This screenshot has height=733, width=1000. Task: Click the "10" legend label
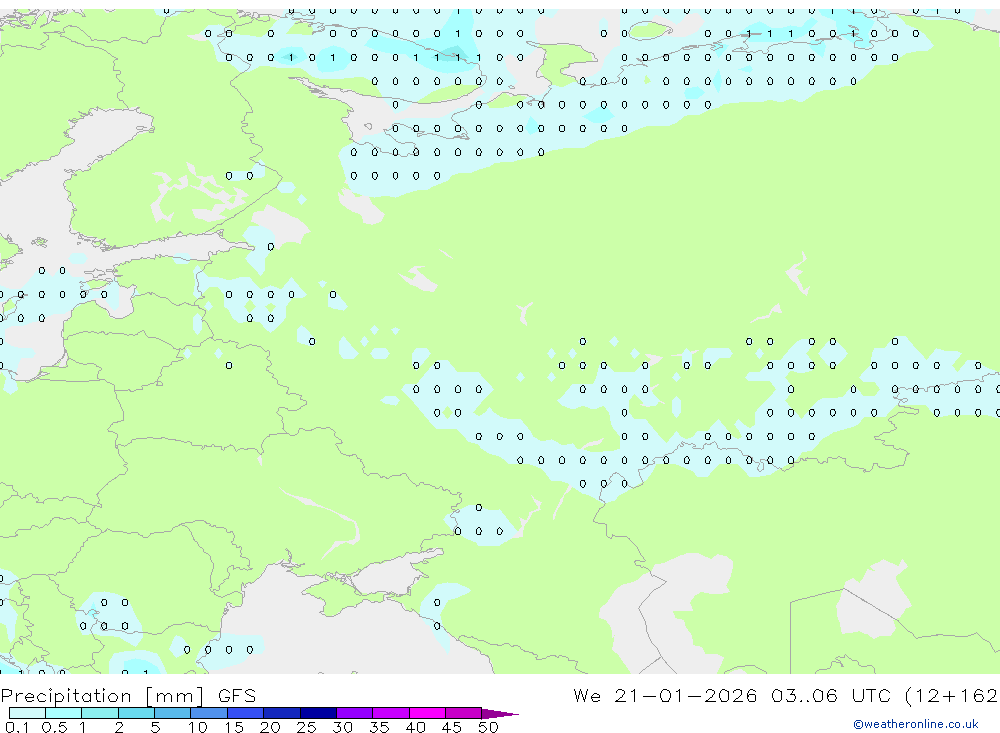tap(198, 727)
